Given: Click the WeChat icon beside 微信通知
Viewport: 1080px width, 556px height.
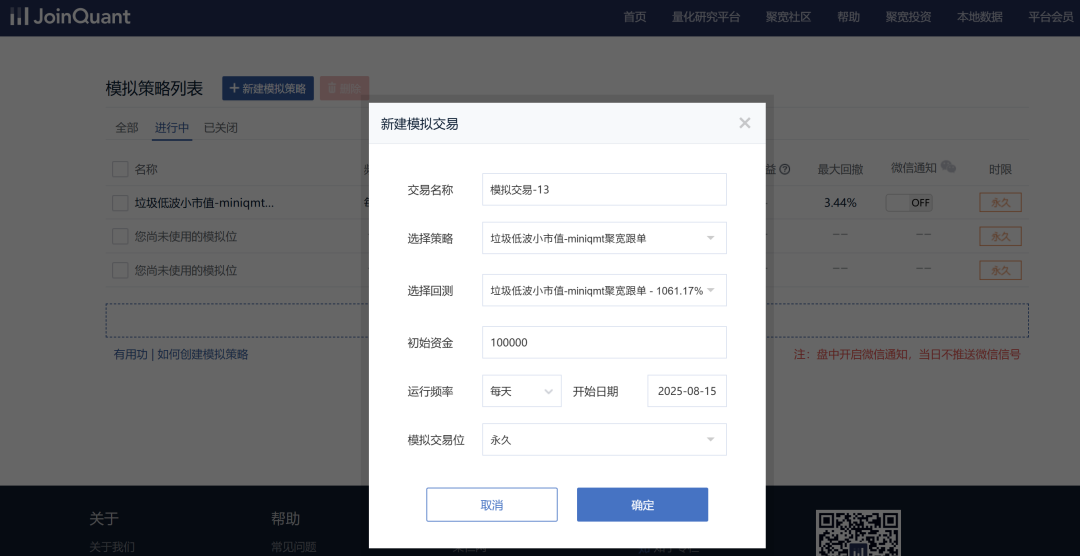Looking at the screenshot, I should [x=948, y=168].
